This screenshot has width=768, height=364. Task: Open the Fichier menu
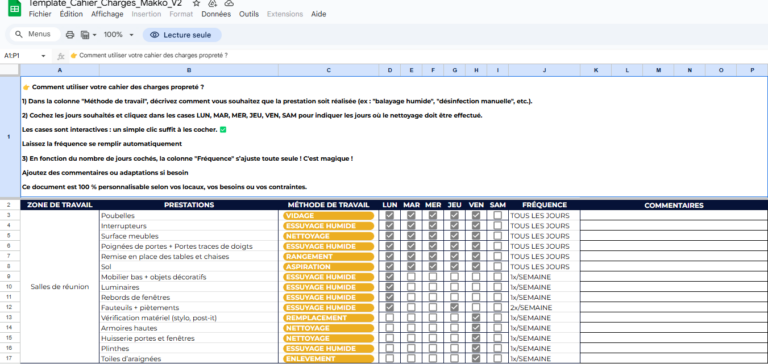click(40, 14)
